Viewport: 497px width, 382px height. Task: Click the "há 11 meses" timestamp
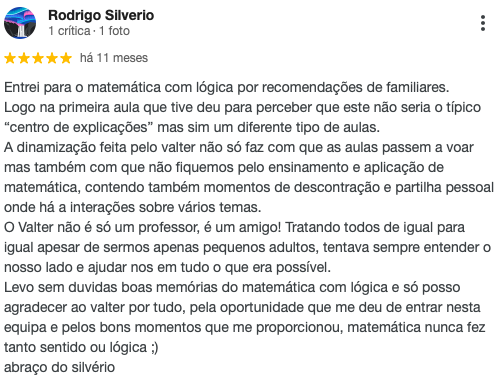pos(114,58)
